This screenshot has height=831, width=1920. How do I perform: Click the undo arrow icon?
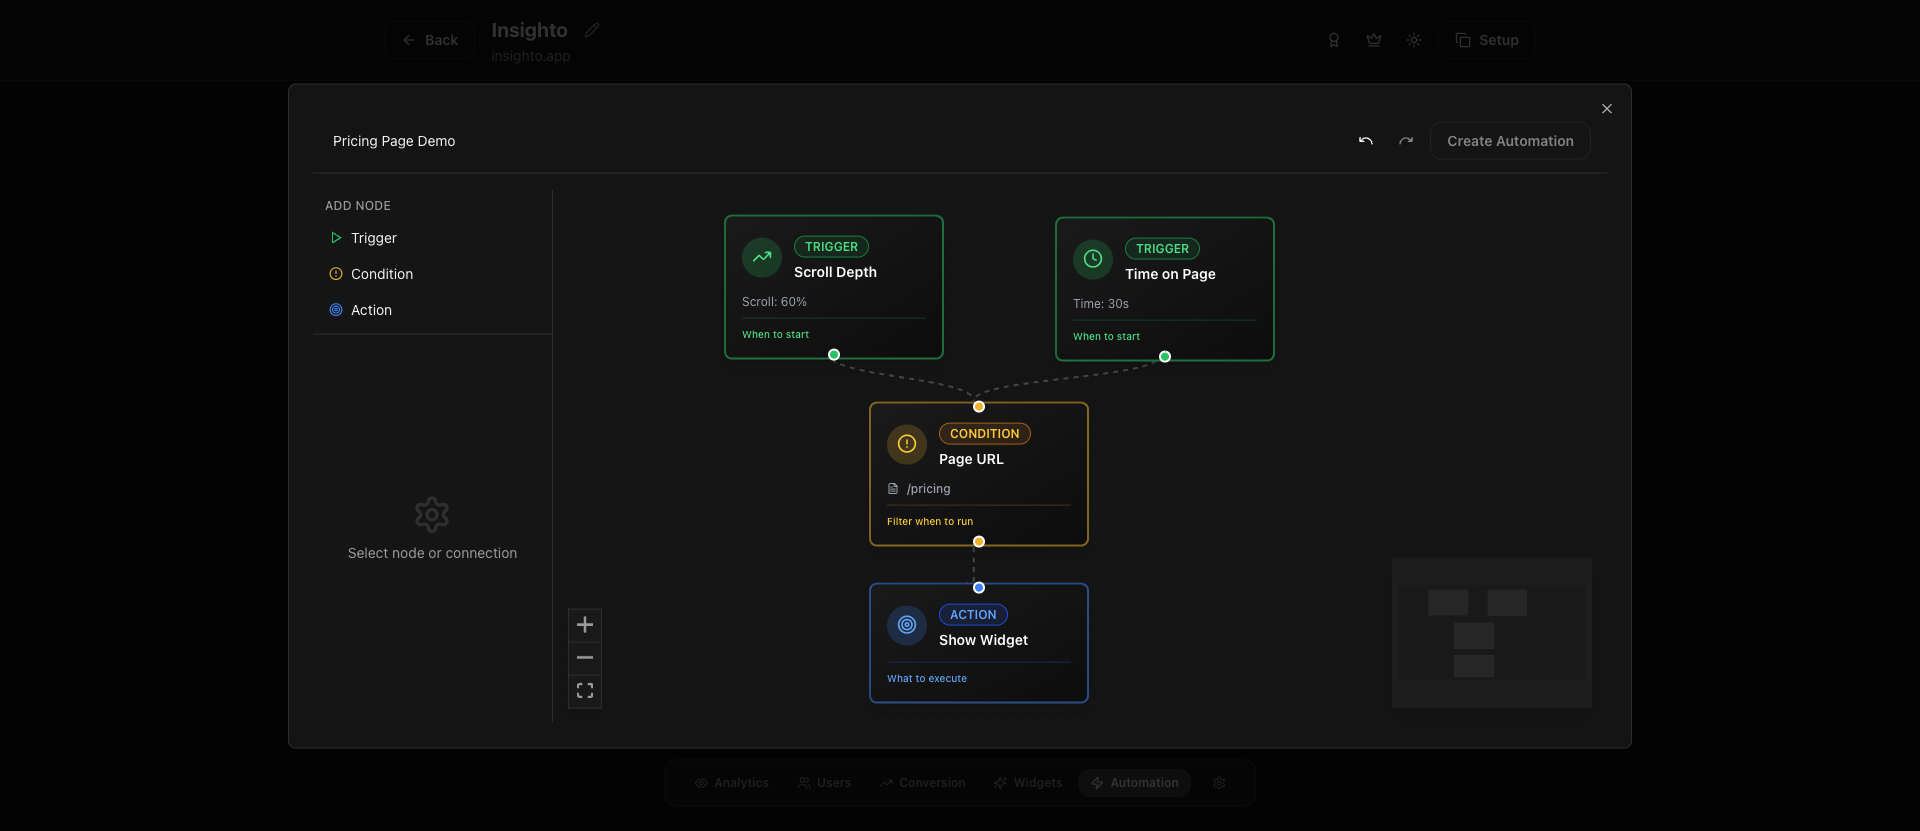1365,141
